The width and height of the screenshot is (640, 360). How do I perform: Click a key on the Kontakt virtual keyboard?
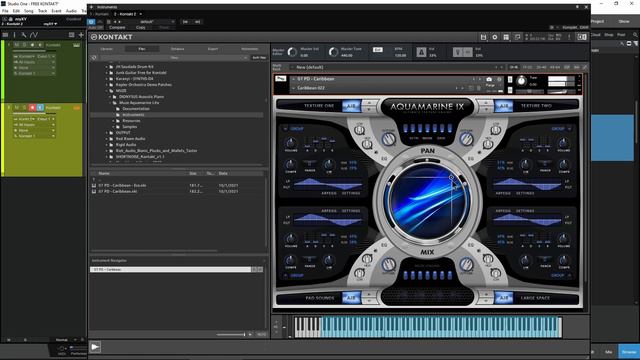tap(427, 327)
